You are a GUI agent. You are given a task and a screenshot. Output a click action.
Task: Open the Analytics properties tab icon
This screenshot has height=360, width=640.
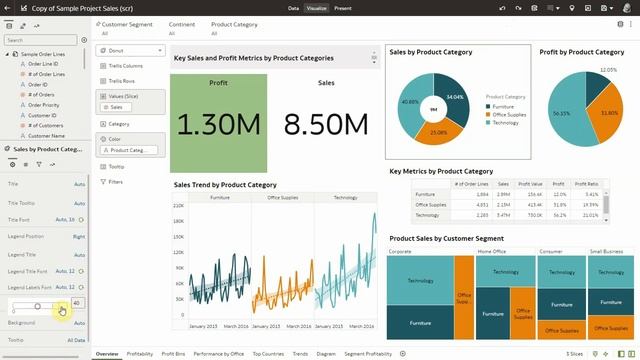click(x=52, y=164)
